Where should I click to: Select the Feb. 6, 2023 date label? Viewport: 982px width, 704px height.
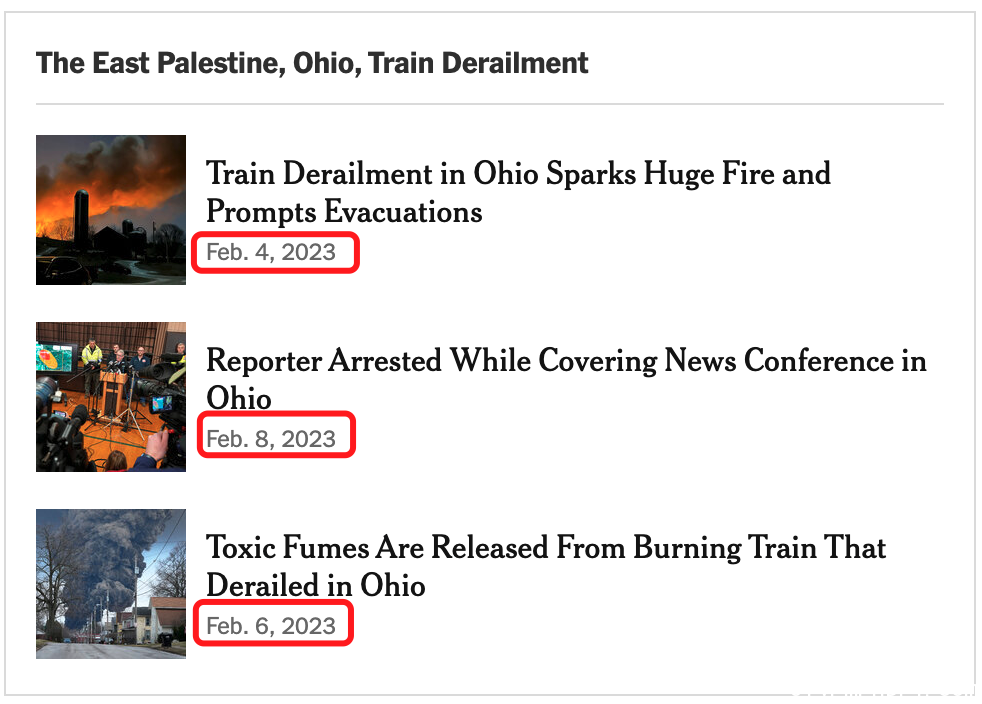[271, 626]
